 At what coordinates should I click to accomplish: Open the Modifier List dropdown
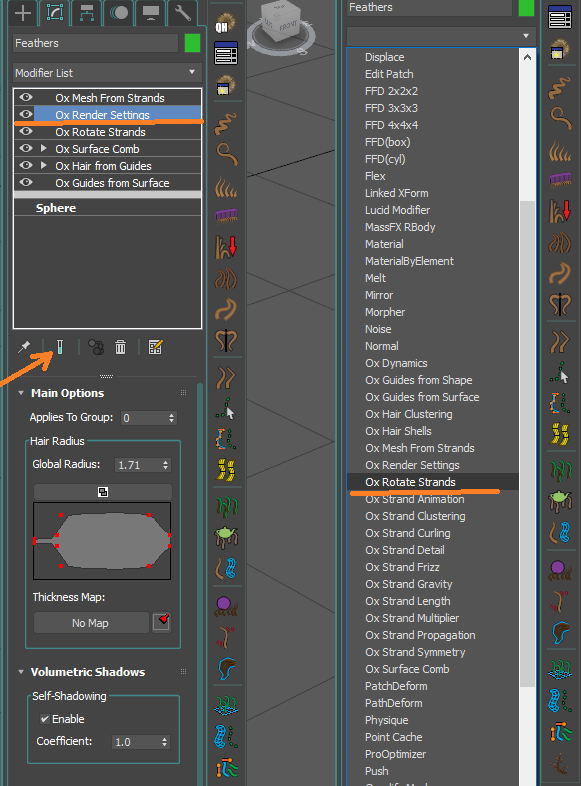pos(107,73)
